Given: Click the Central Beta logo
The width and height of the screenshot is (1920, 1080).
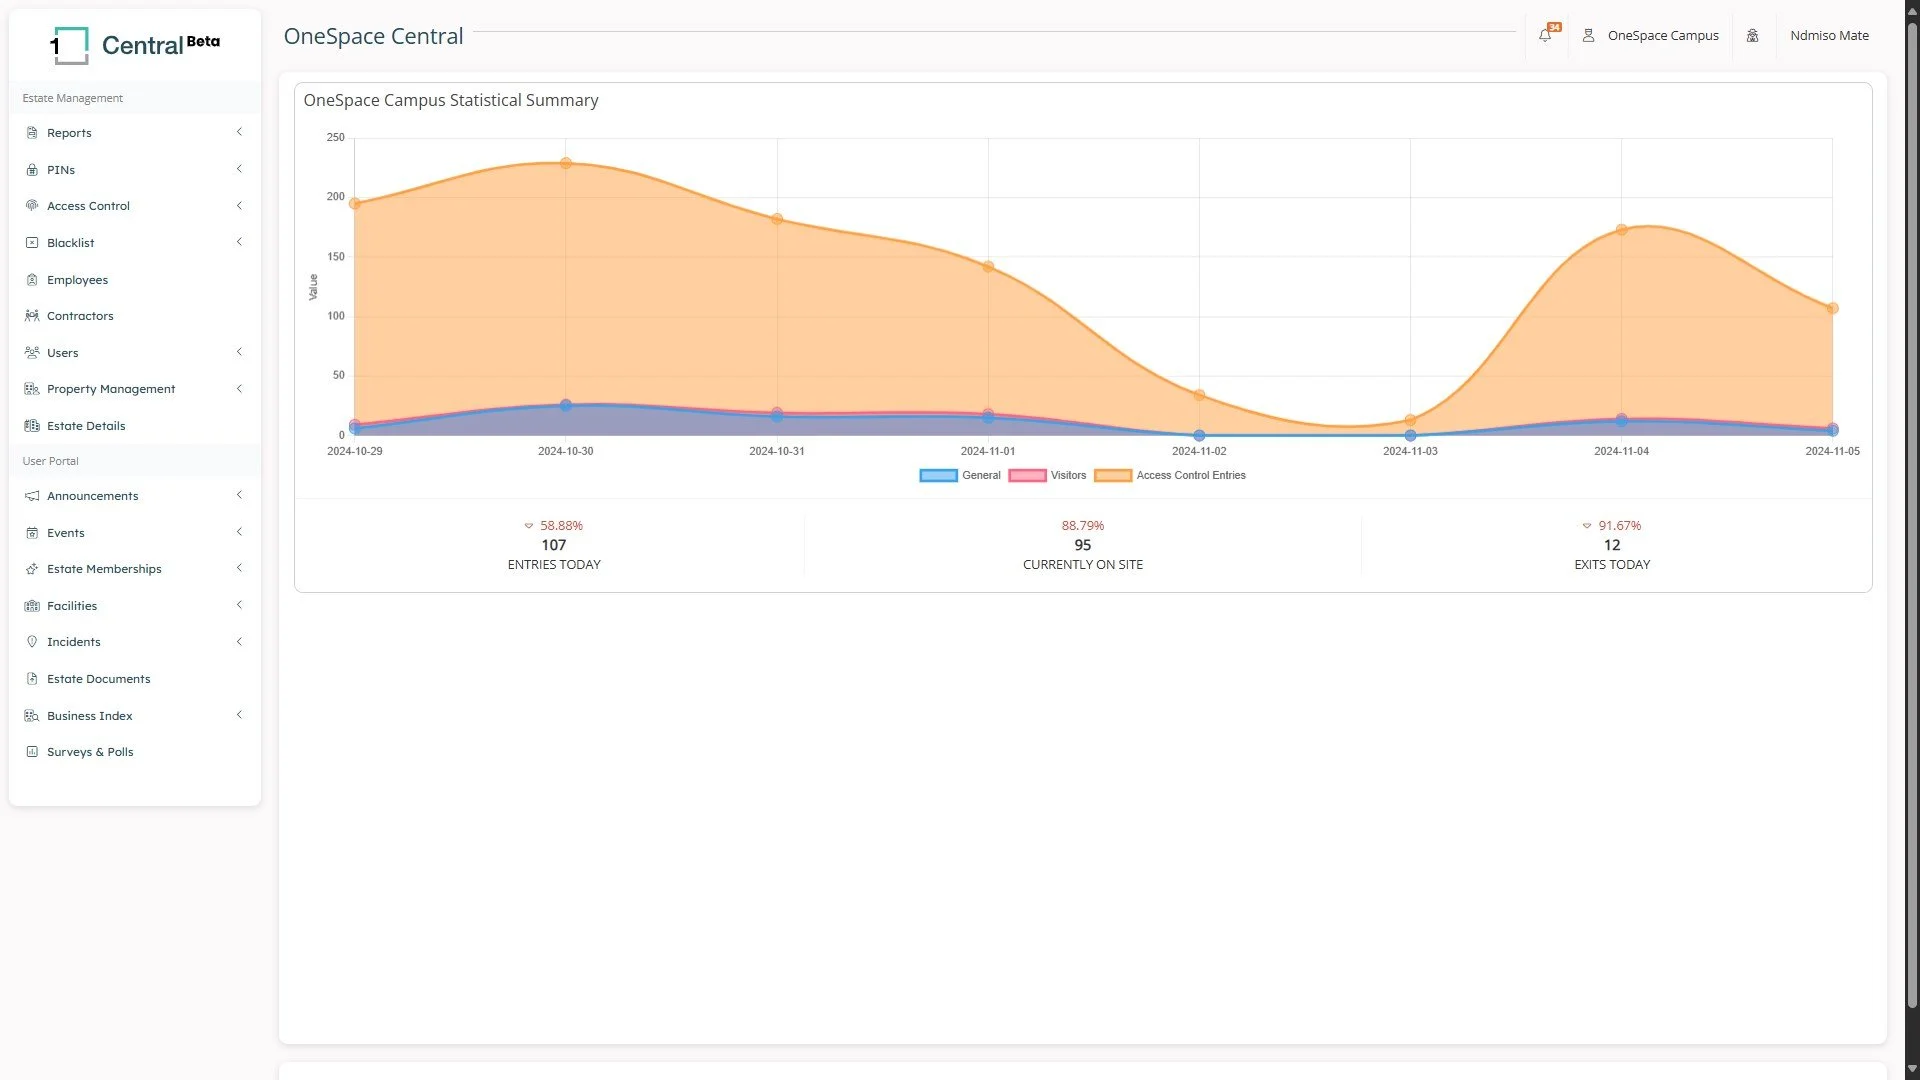Looking at the screenshot, I should 135,45.
